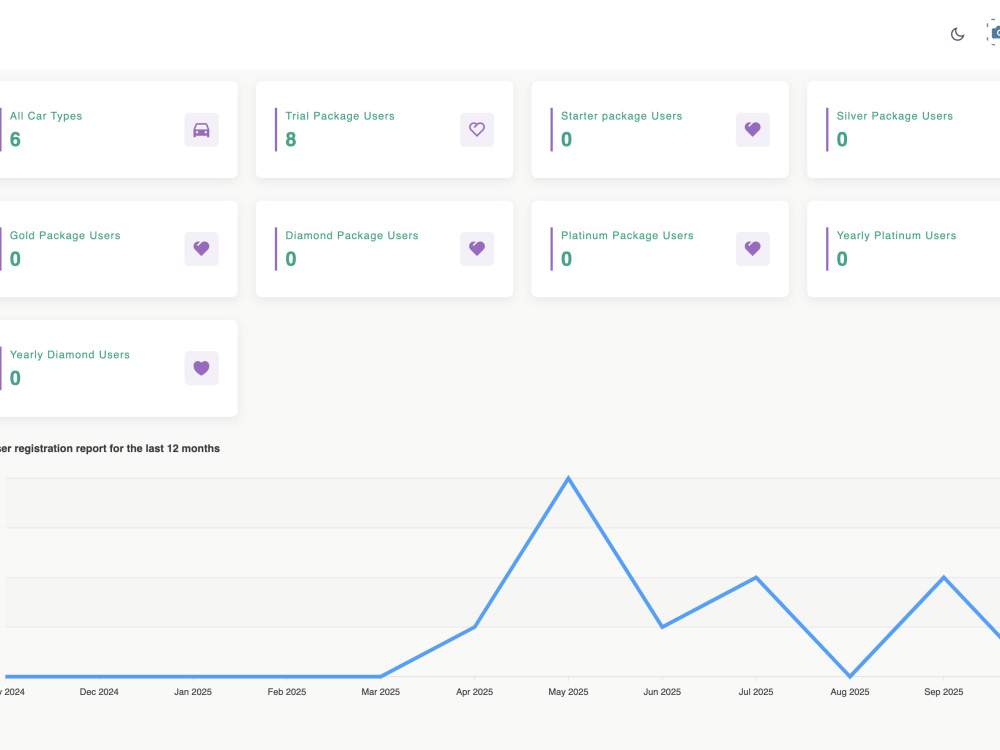Click the heart icon for Starter package Users

[753, 129]
